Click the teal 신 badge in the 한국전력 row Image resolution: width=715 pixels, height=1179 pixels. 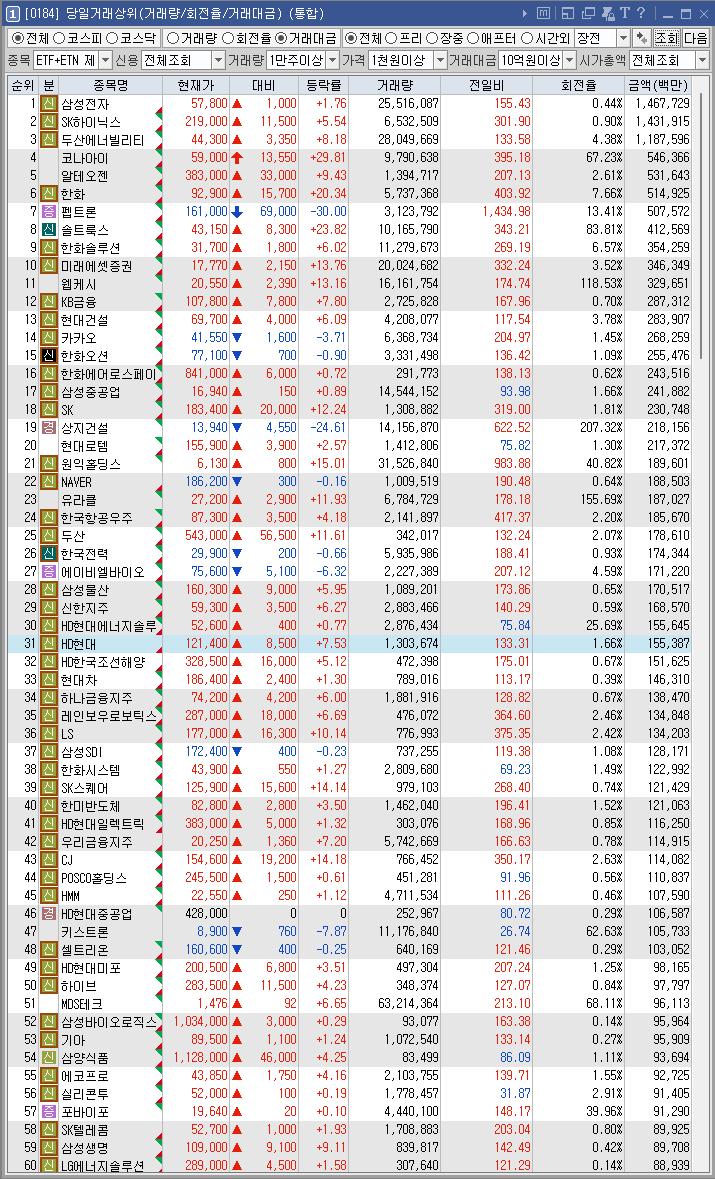[49, 553]
